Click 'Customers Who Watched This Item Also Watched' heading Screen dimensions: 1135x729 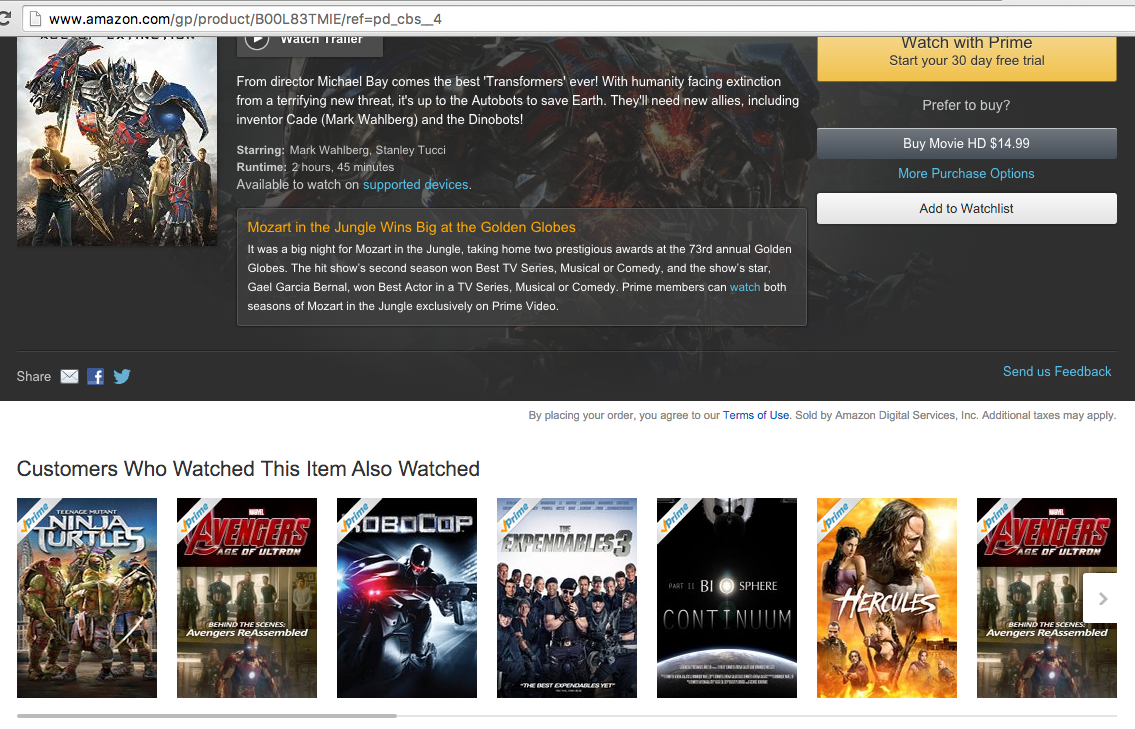pyautogui.click(x=248, y=469)
